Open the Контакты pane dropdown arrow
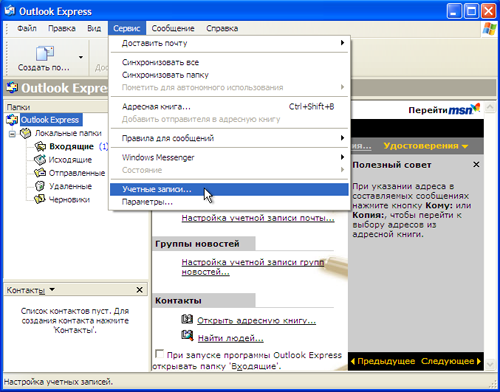 tap(52, 289)
